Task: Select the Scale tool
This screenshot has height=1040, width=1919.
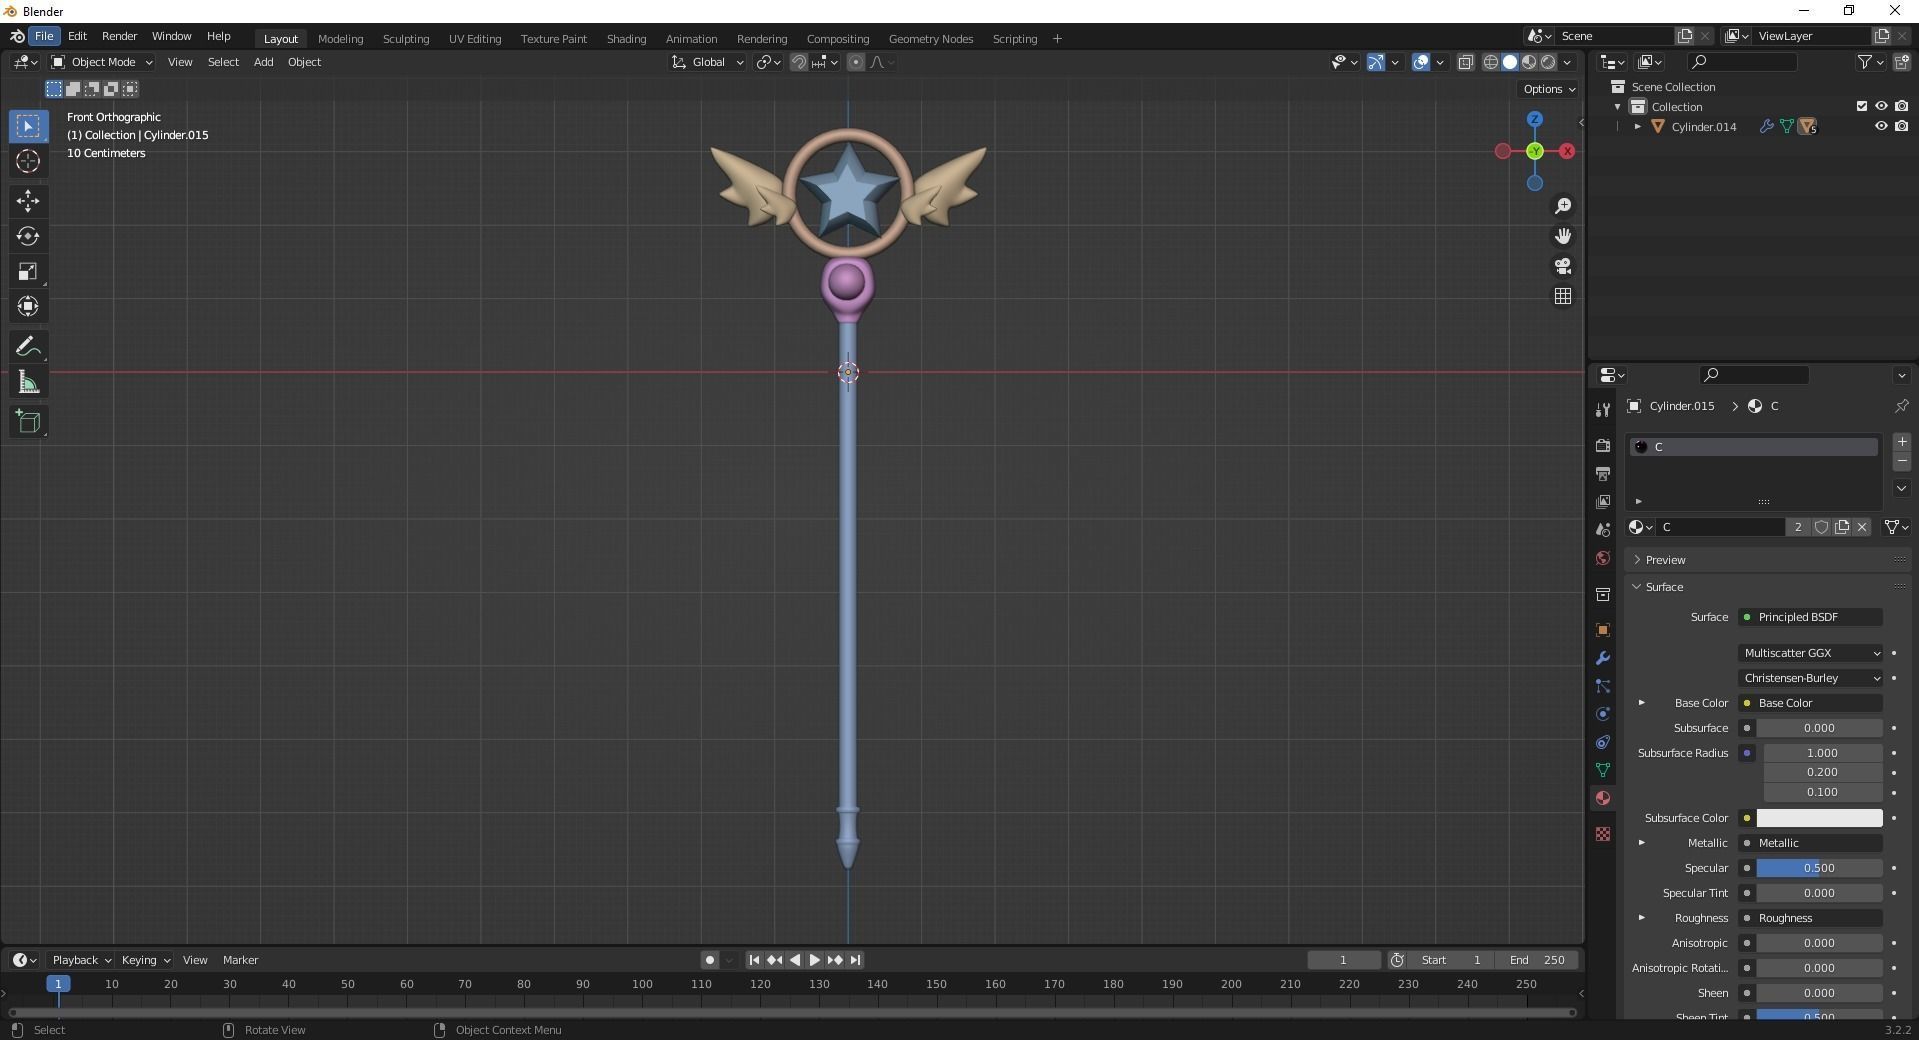Action: 28,271
